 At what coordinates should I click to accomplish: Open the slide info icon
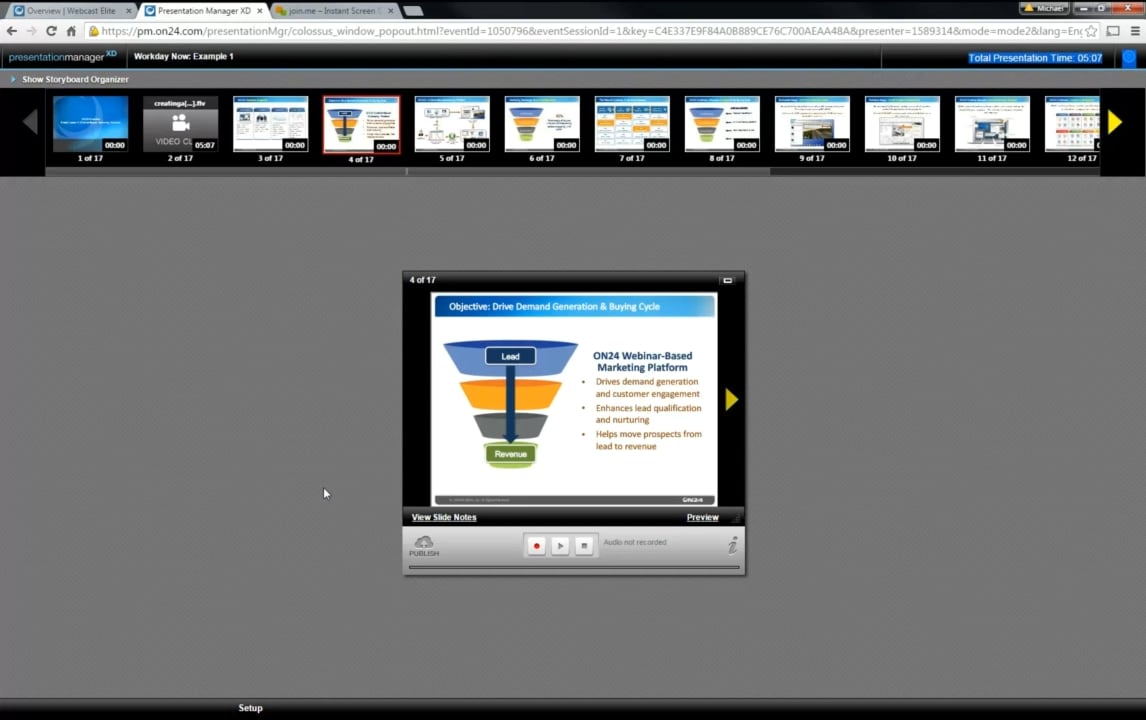[732, 545]
